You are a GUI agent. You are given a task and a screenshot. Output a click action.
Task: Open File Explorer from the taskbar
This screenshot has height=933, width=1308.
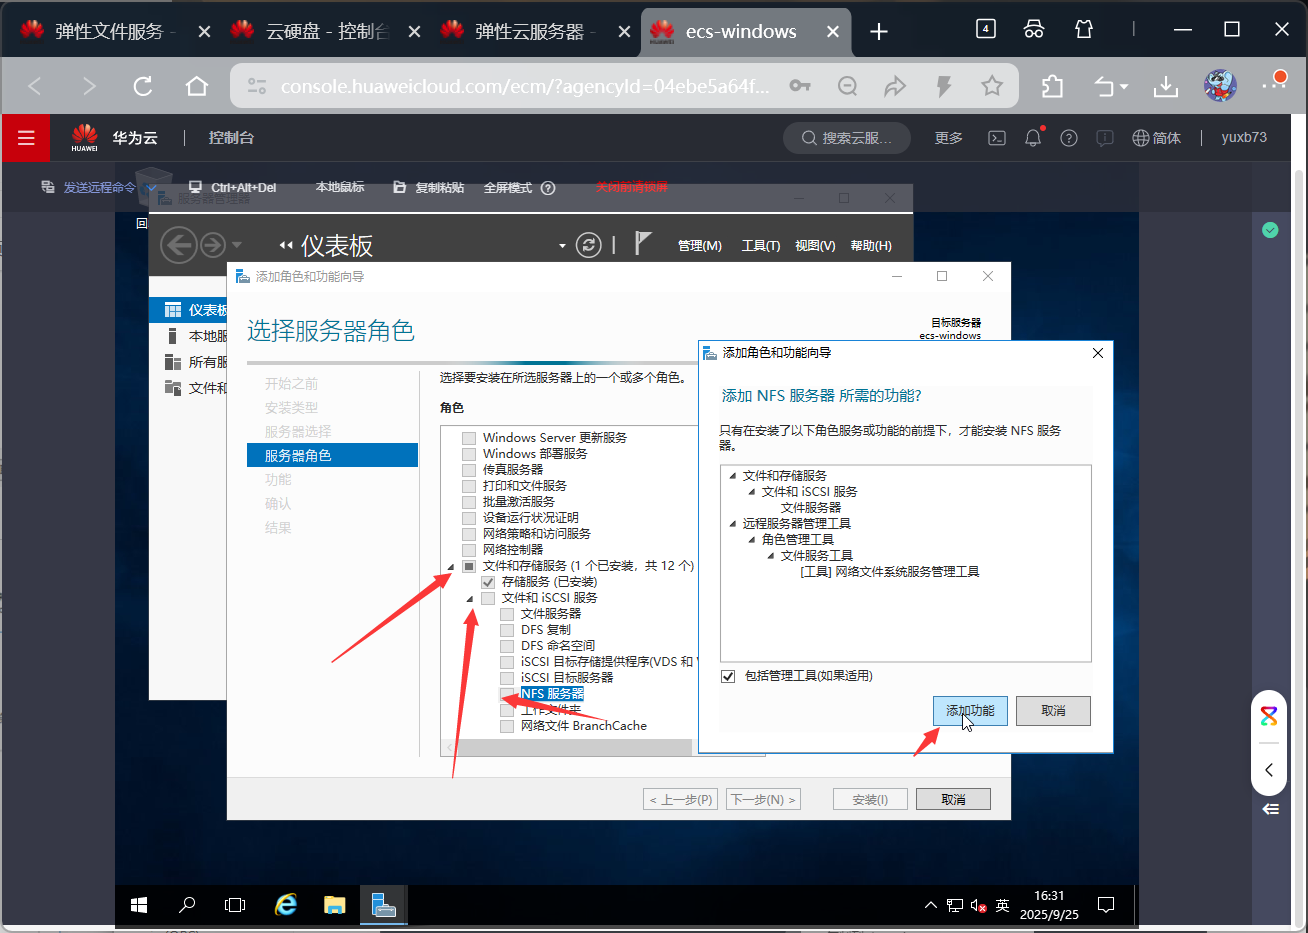coord(334,905)
